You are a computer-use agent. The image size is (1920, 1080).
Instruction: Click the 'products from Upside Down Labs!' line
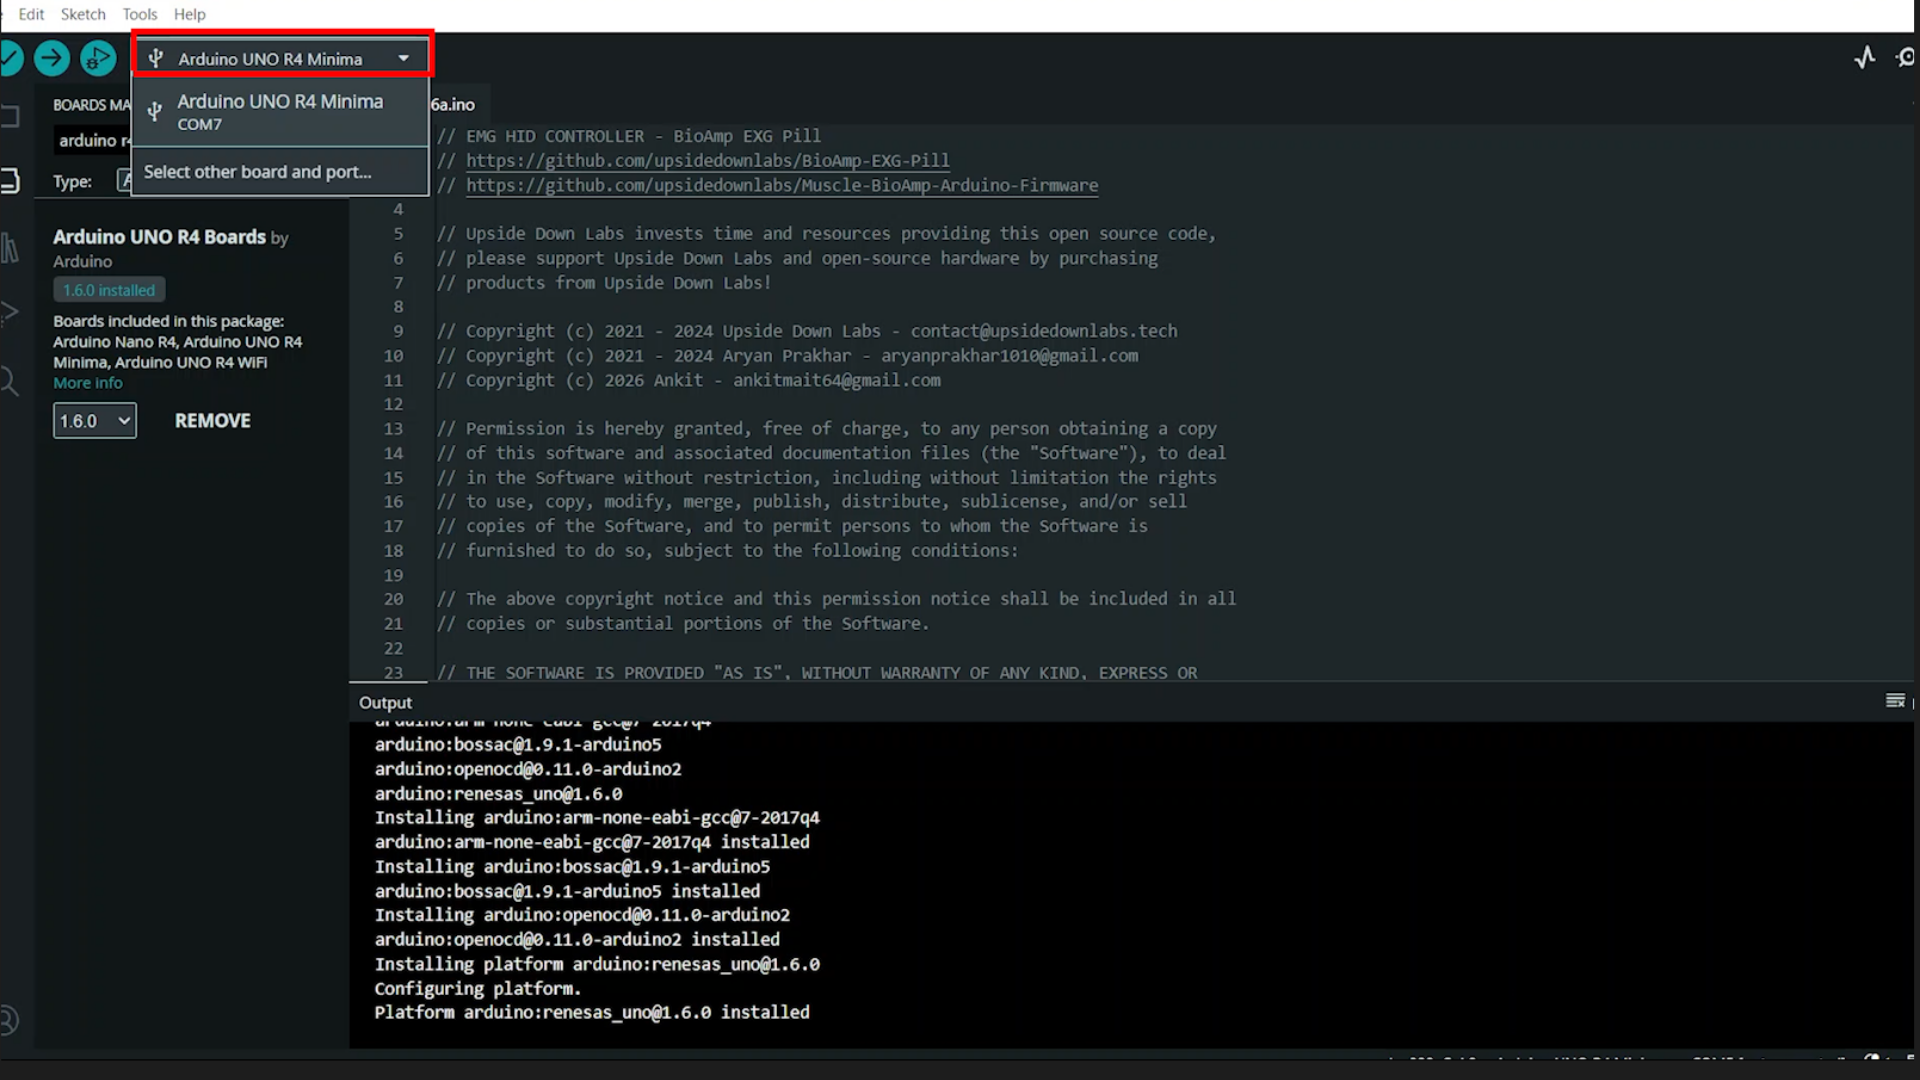click(603, 283)
